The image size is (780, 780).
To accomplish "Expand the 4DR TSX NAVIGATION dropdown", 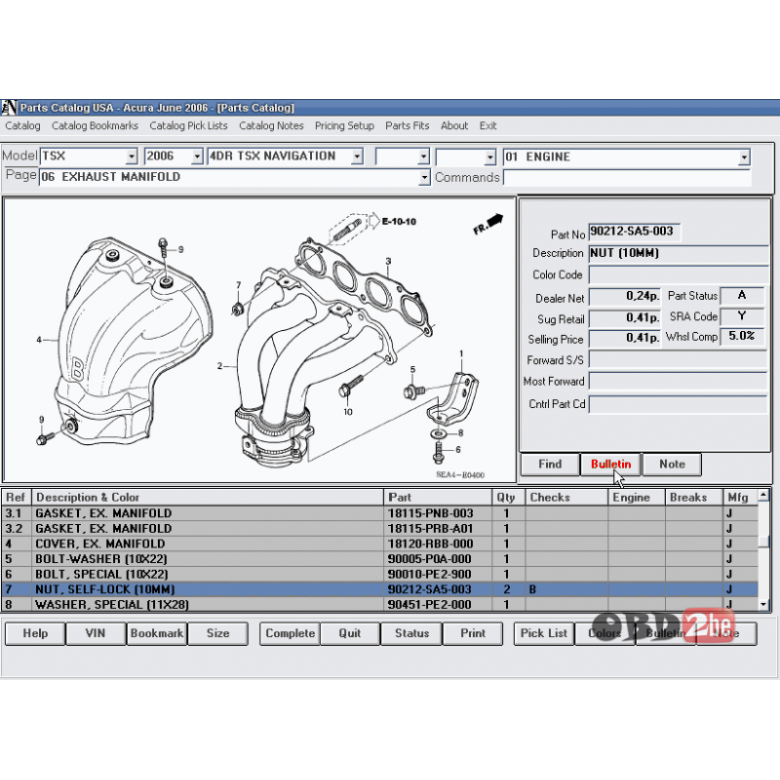I will (357, 157).
